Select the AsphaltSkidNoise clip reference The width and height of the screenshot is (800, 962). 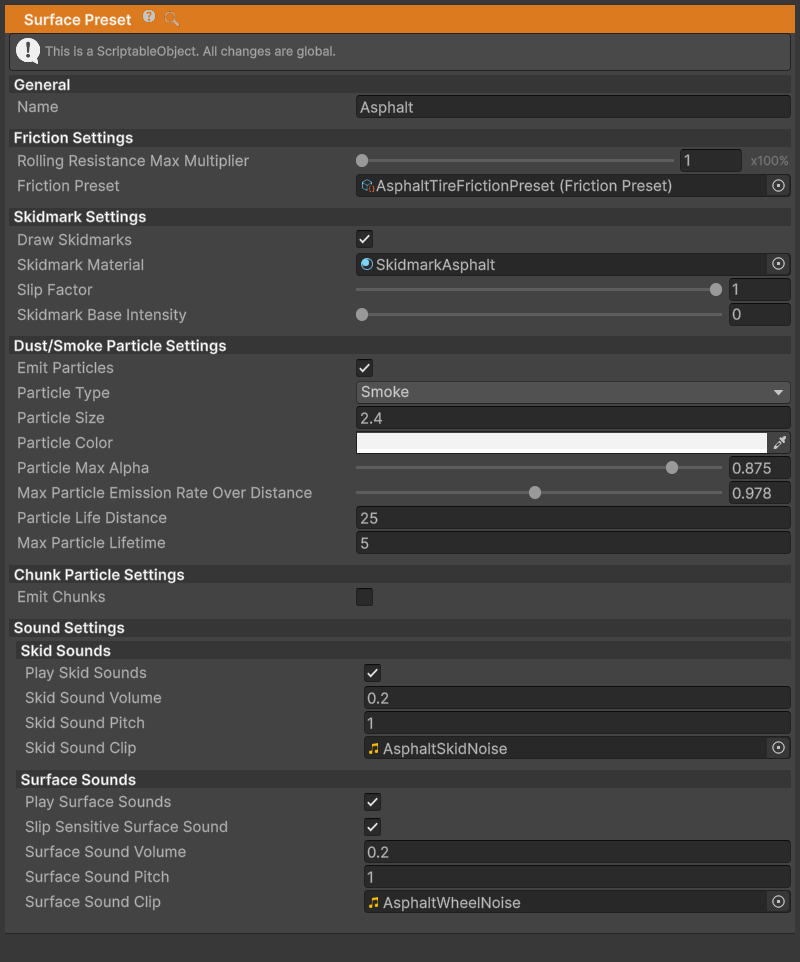click(566, 748)
